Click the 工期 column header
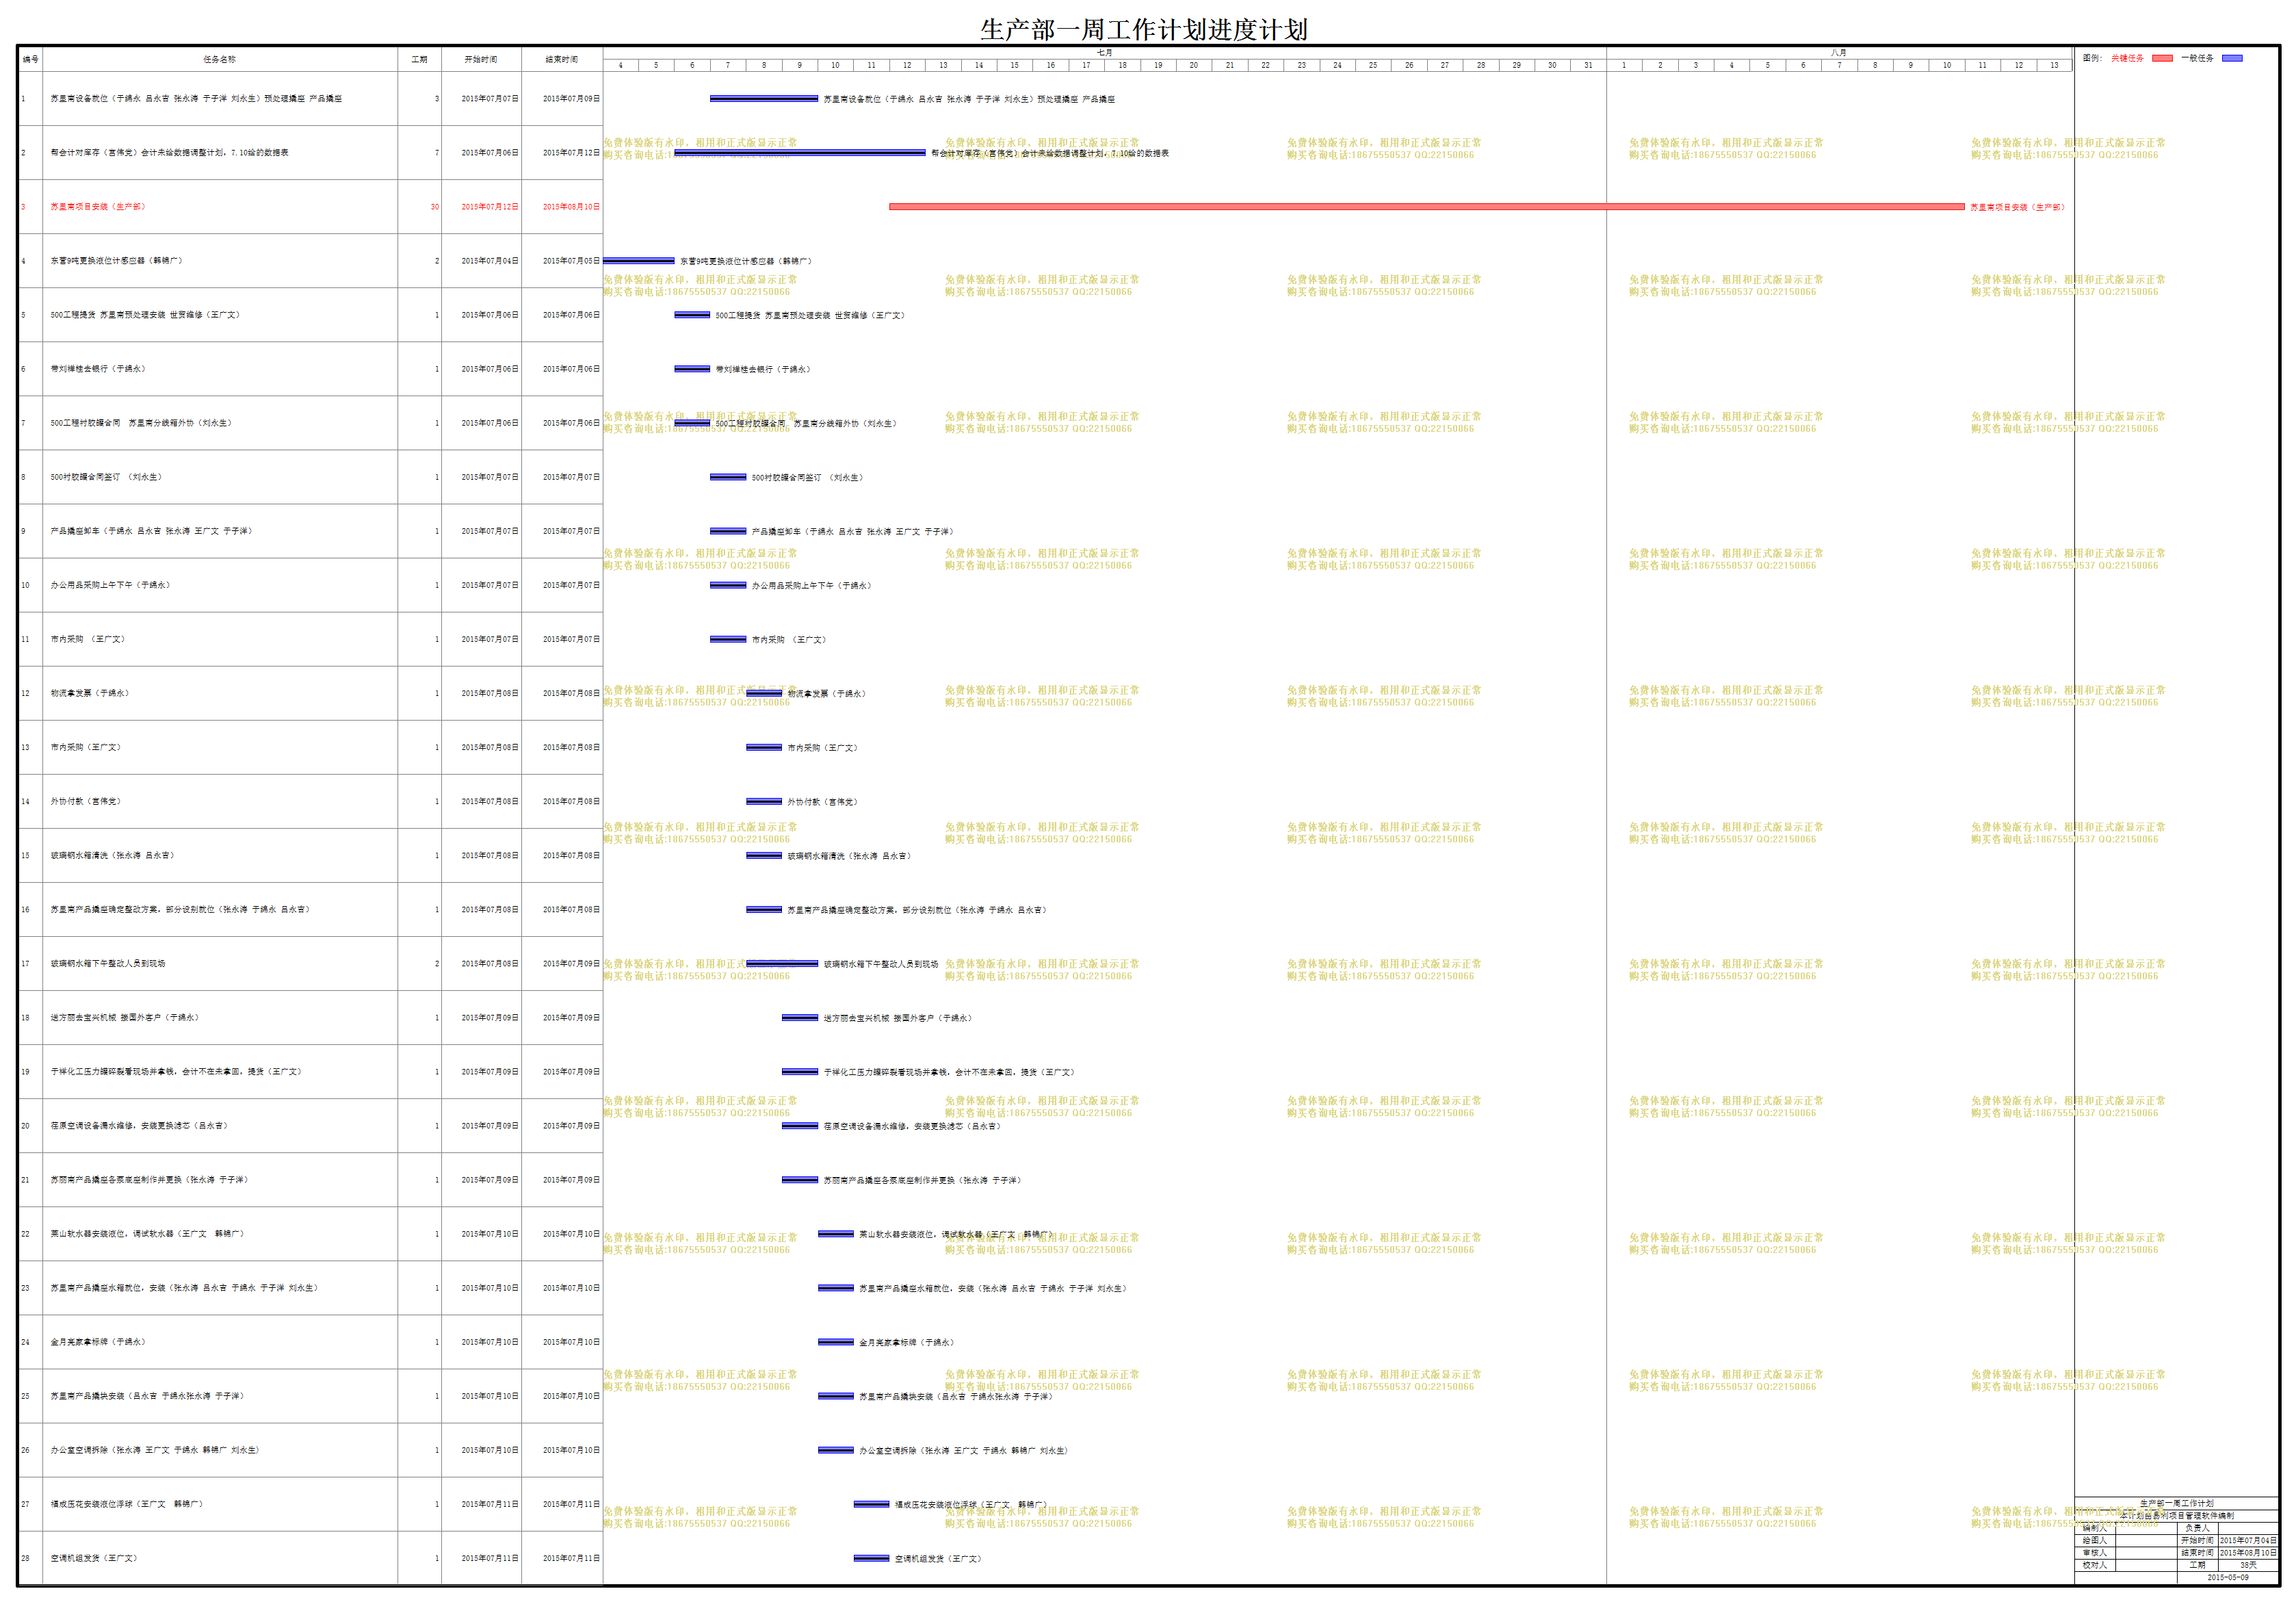The width and height of the screenshot is (2296, 1602). [419, 59]
